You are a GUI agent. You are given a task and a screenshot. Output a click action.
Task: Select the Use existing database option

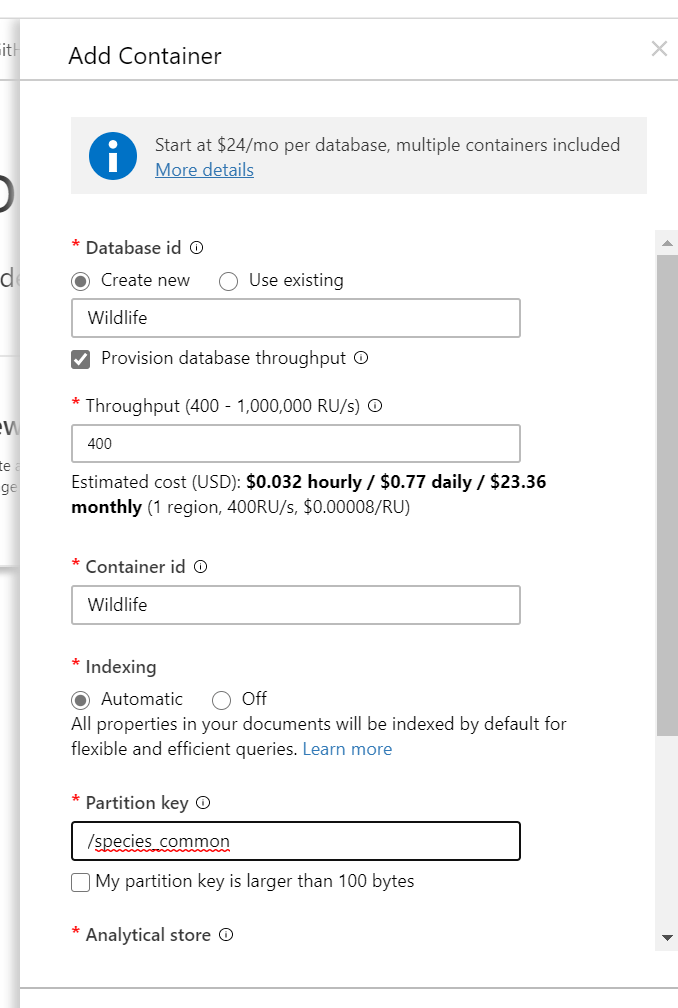click(x=228, y=281)
